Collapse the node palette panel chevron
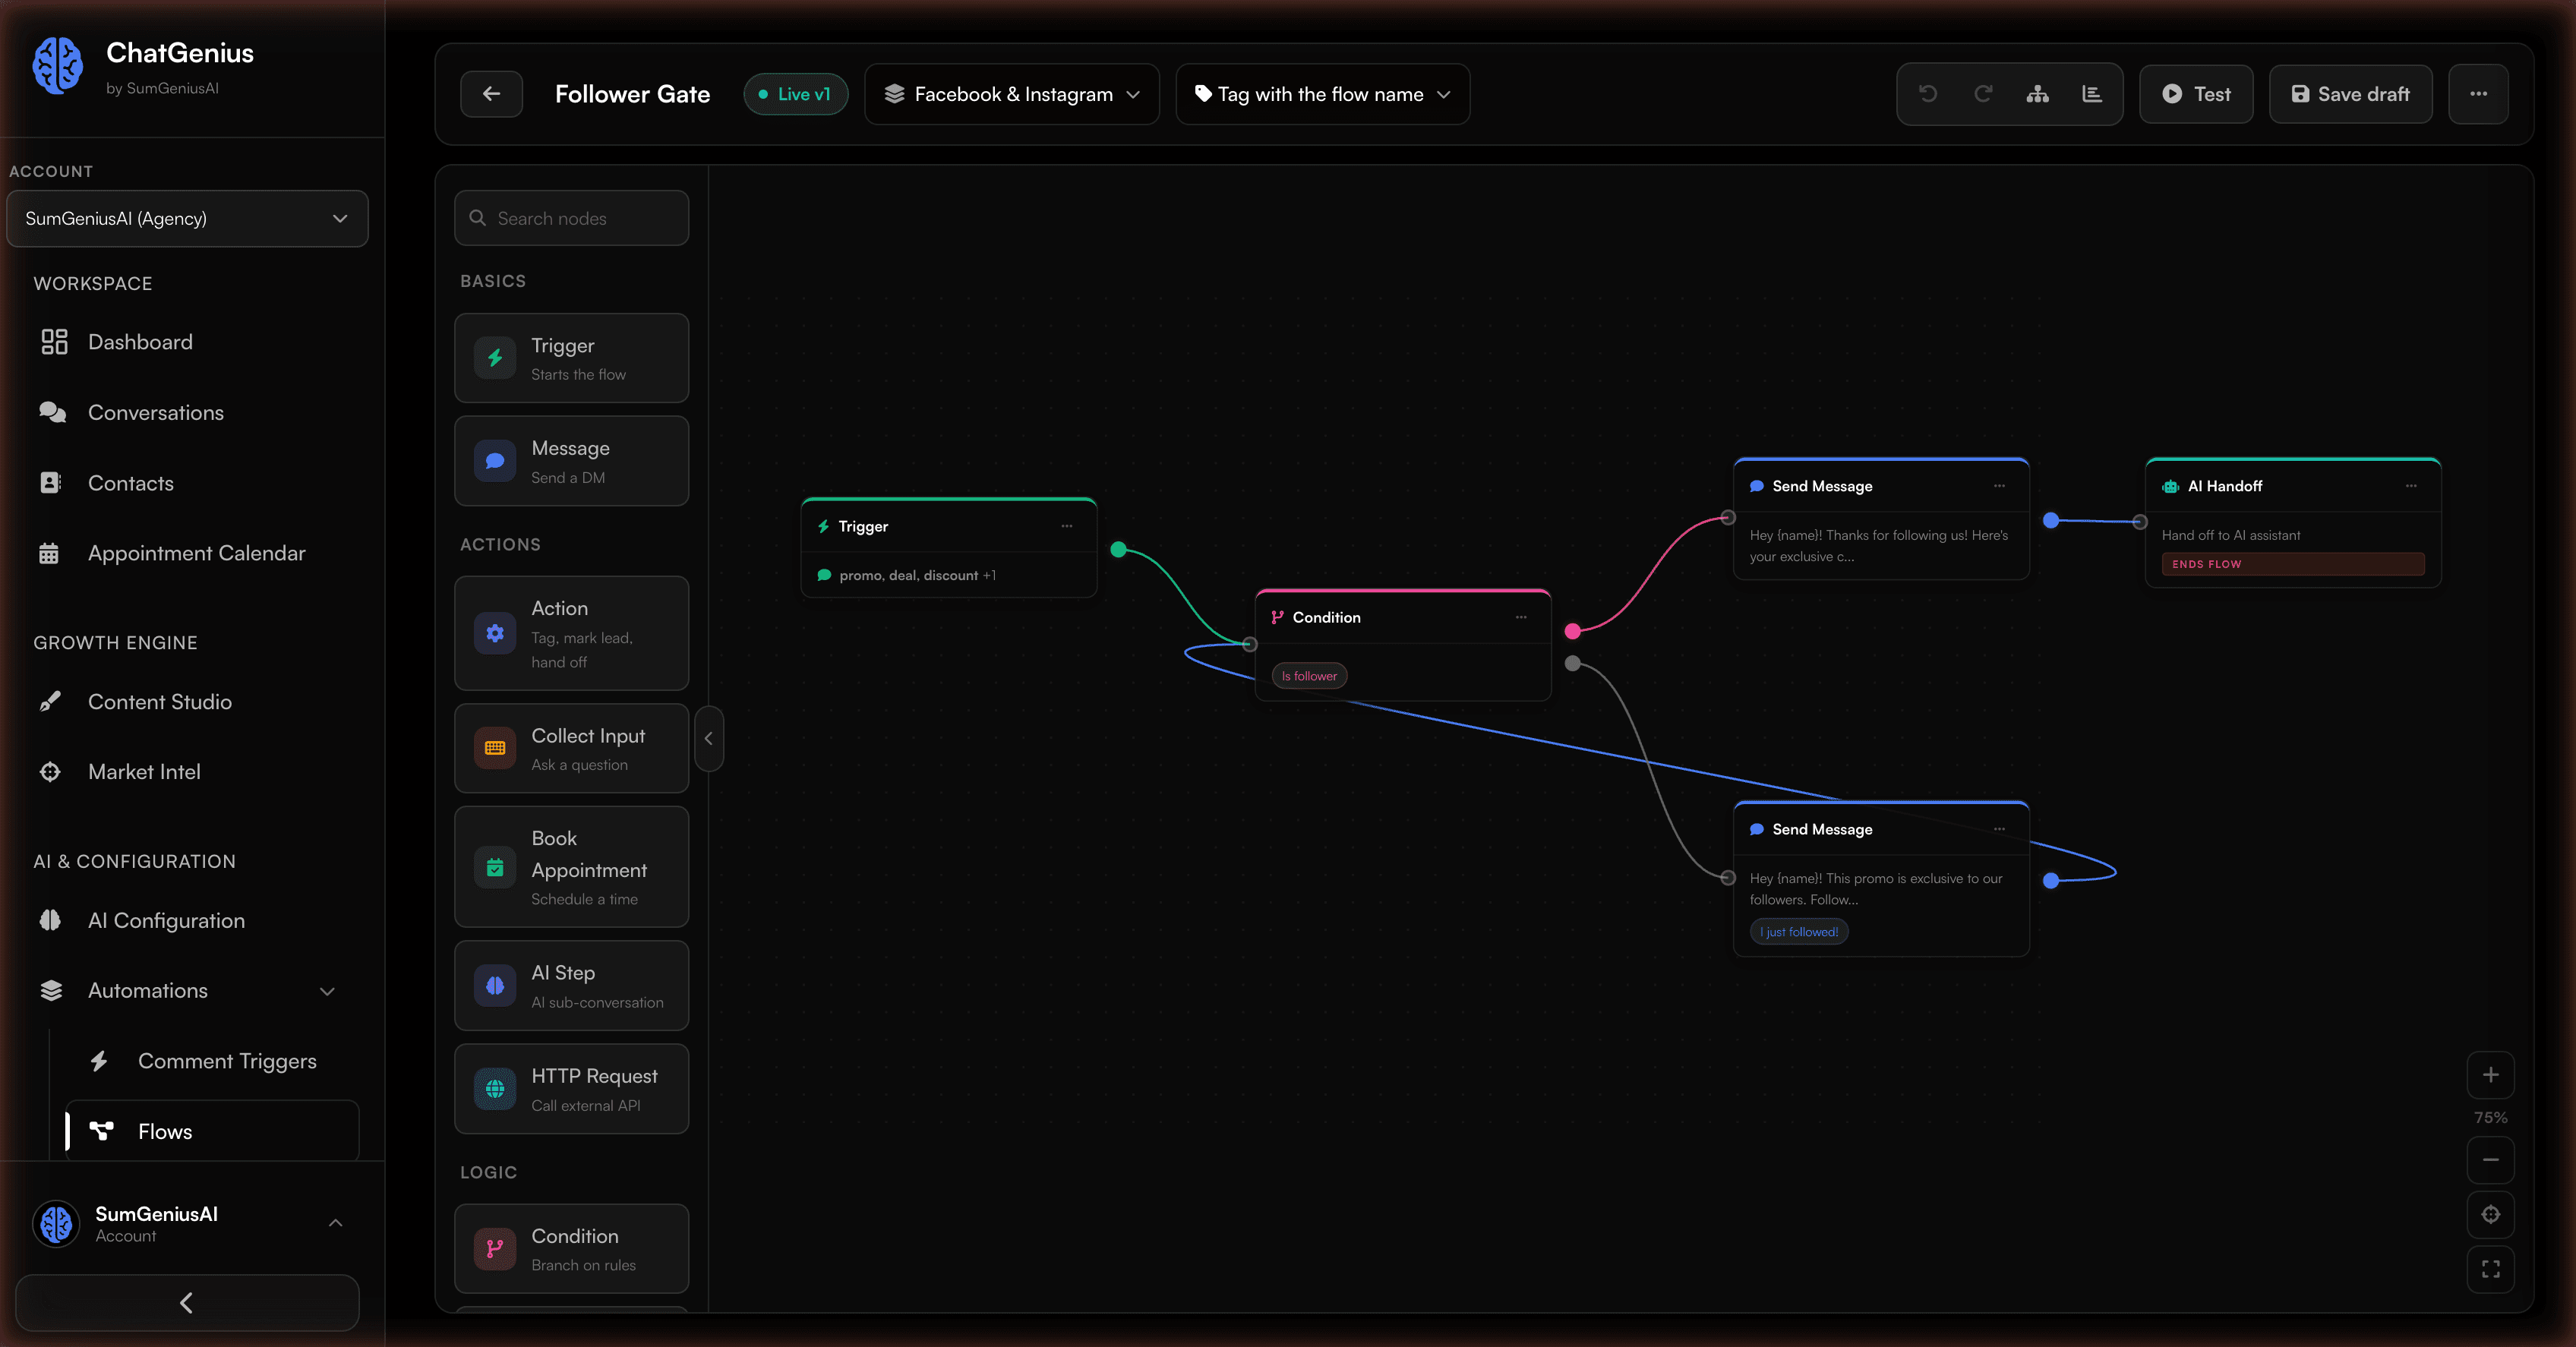Viewport: 2576px width, 1347px height. pyautogui.click(x=708, y=738)
